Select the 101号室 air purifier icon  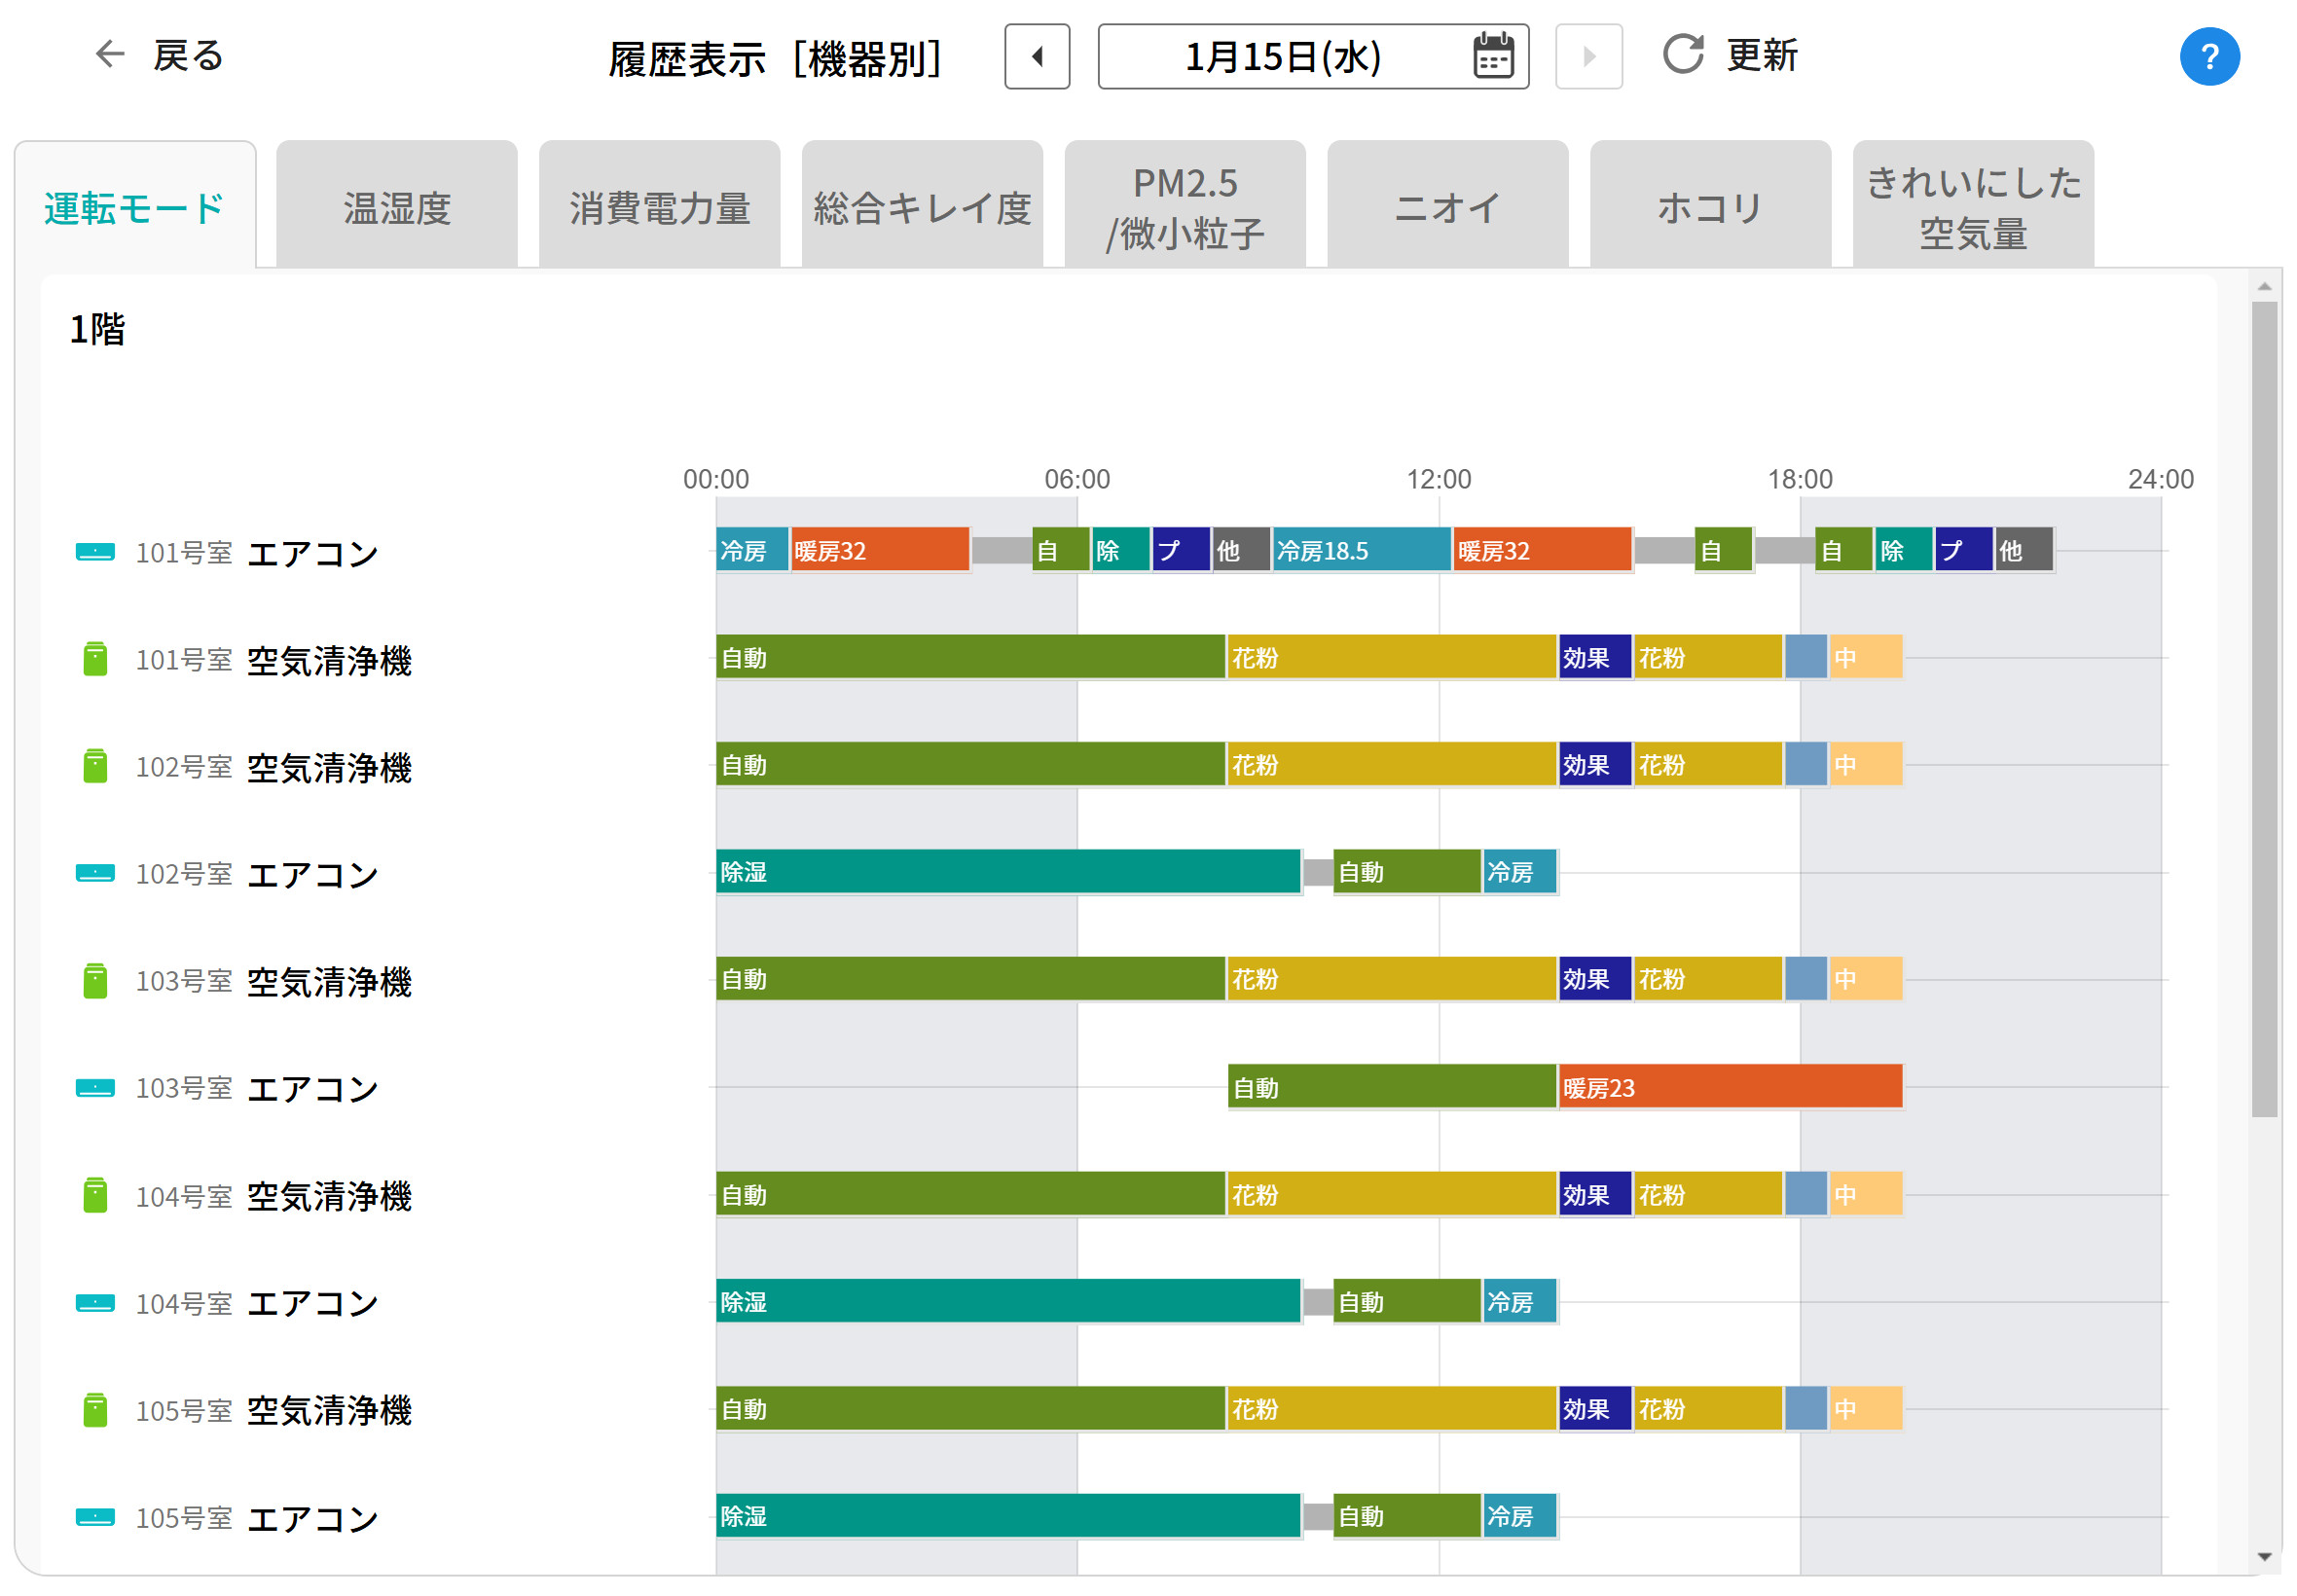[x=94, y=658]
